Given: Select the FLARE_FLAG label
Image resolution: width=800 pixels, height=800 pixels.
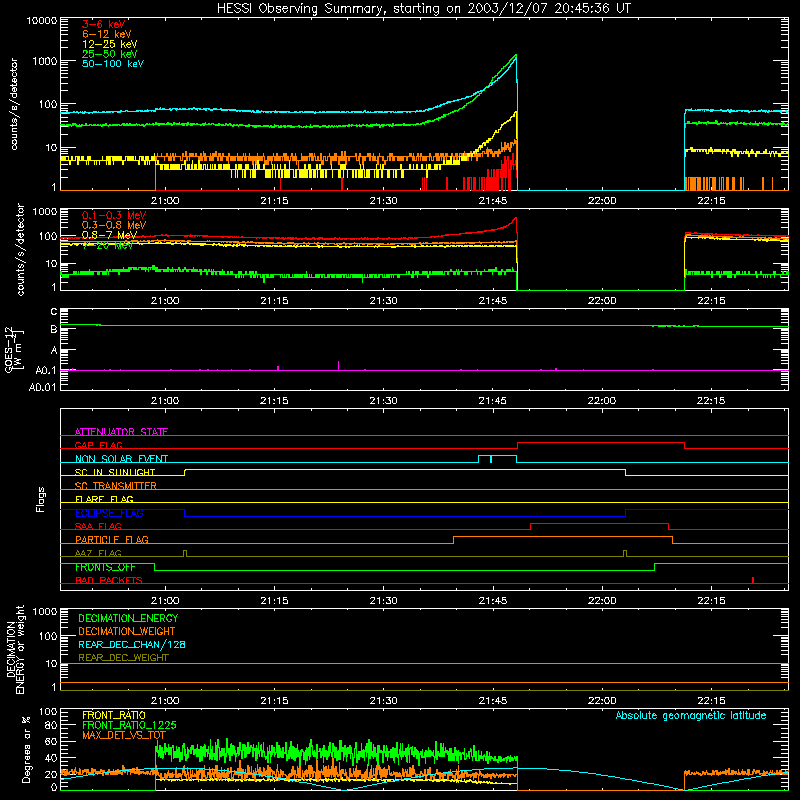Looking at the screenshot, I should 104,499.
